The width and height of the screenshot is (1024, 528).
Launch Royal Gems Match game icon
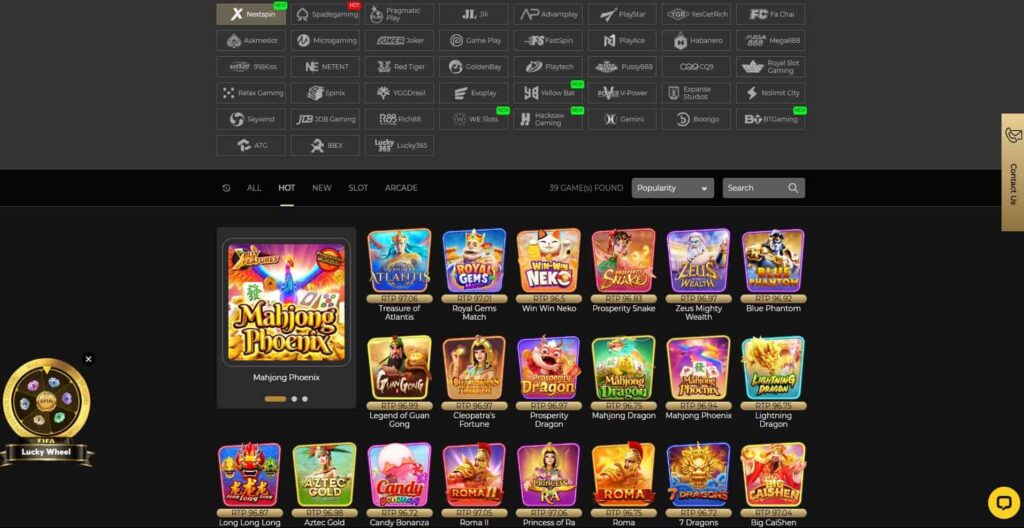pos(474,260)
